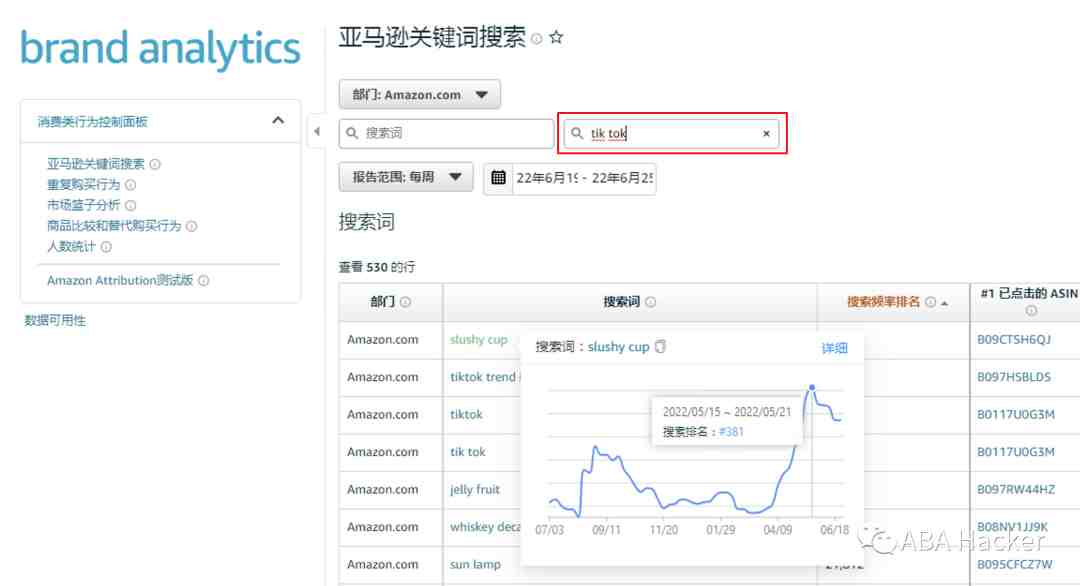
Task: Open ASIN B097HSBLDS
Action: click(x=1014, y=377)
